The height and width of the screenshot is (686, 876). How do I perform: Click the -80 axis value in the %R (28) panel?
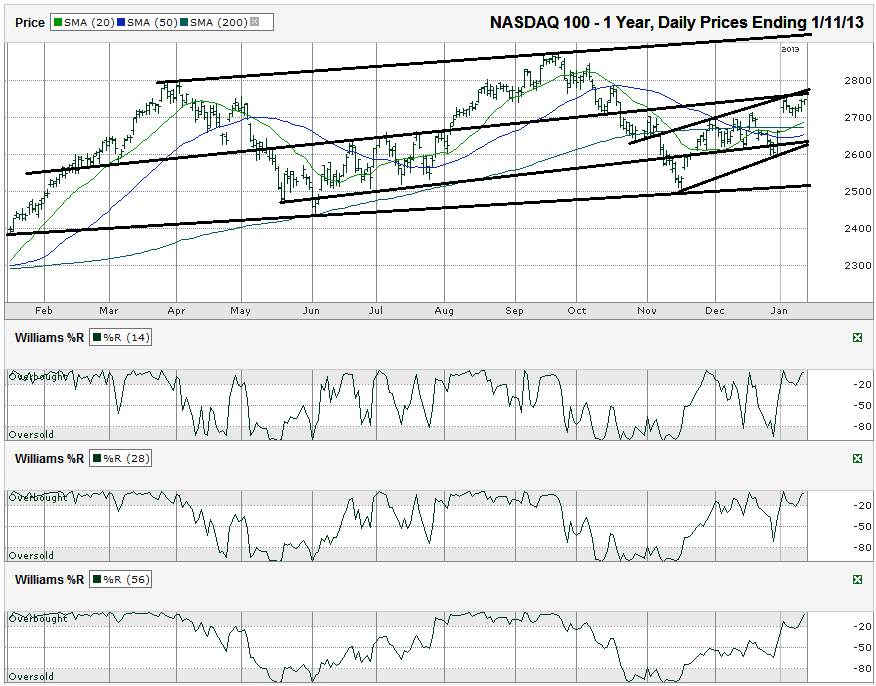(x=863, y=548)
